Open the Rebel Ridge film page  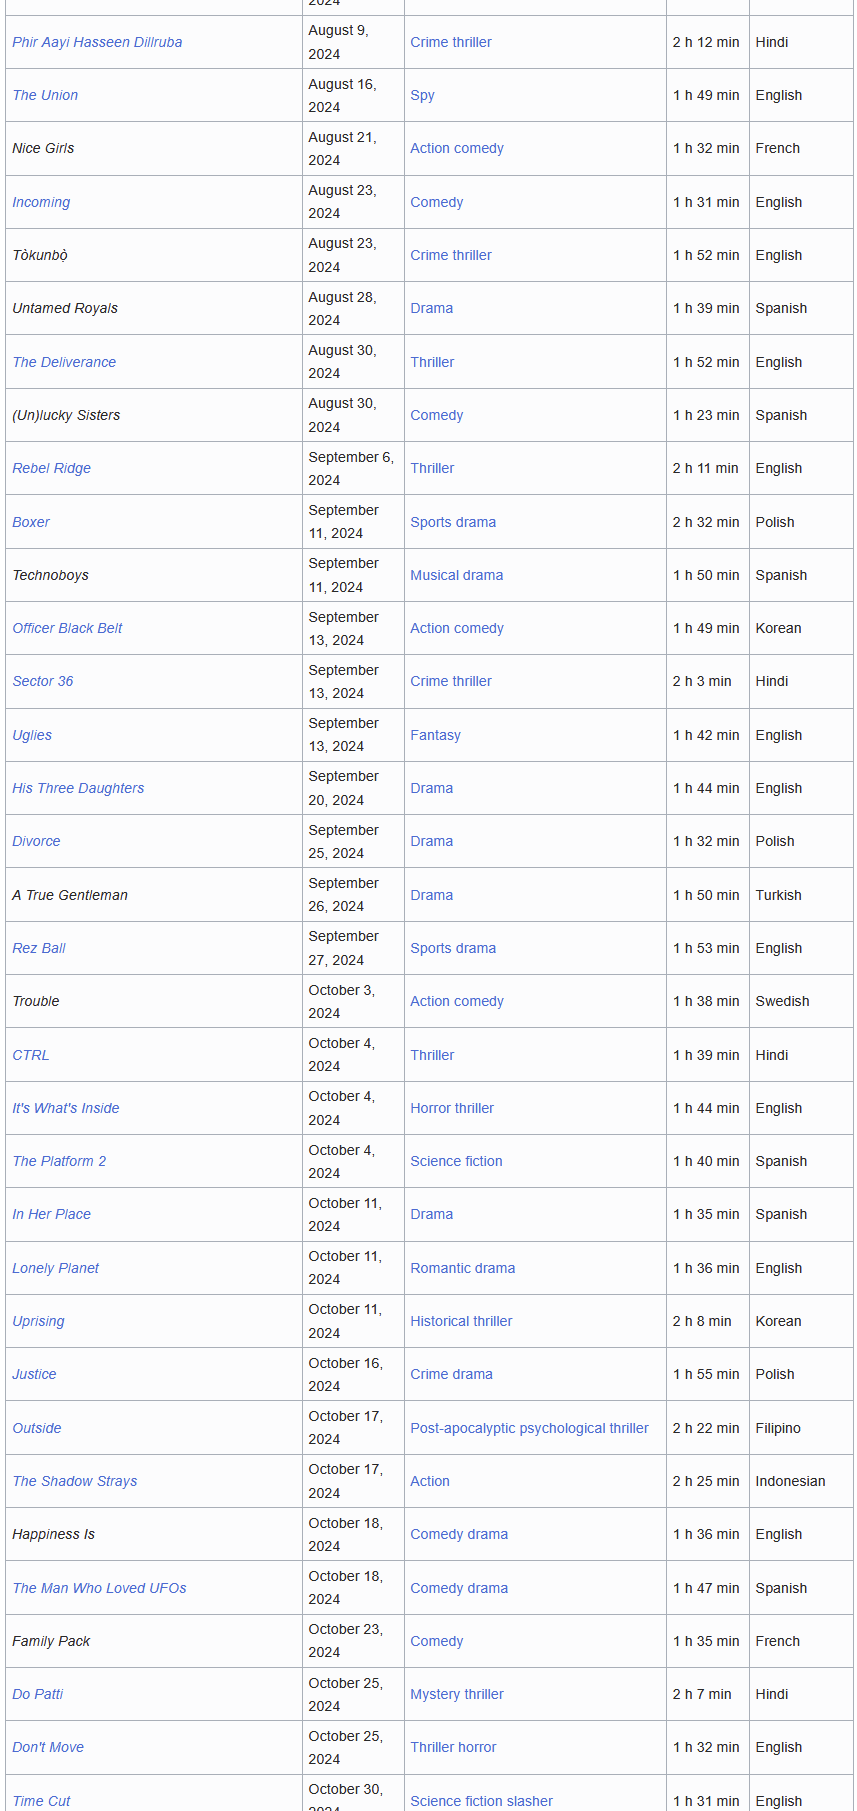[x=51, y=468]
